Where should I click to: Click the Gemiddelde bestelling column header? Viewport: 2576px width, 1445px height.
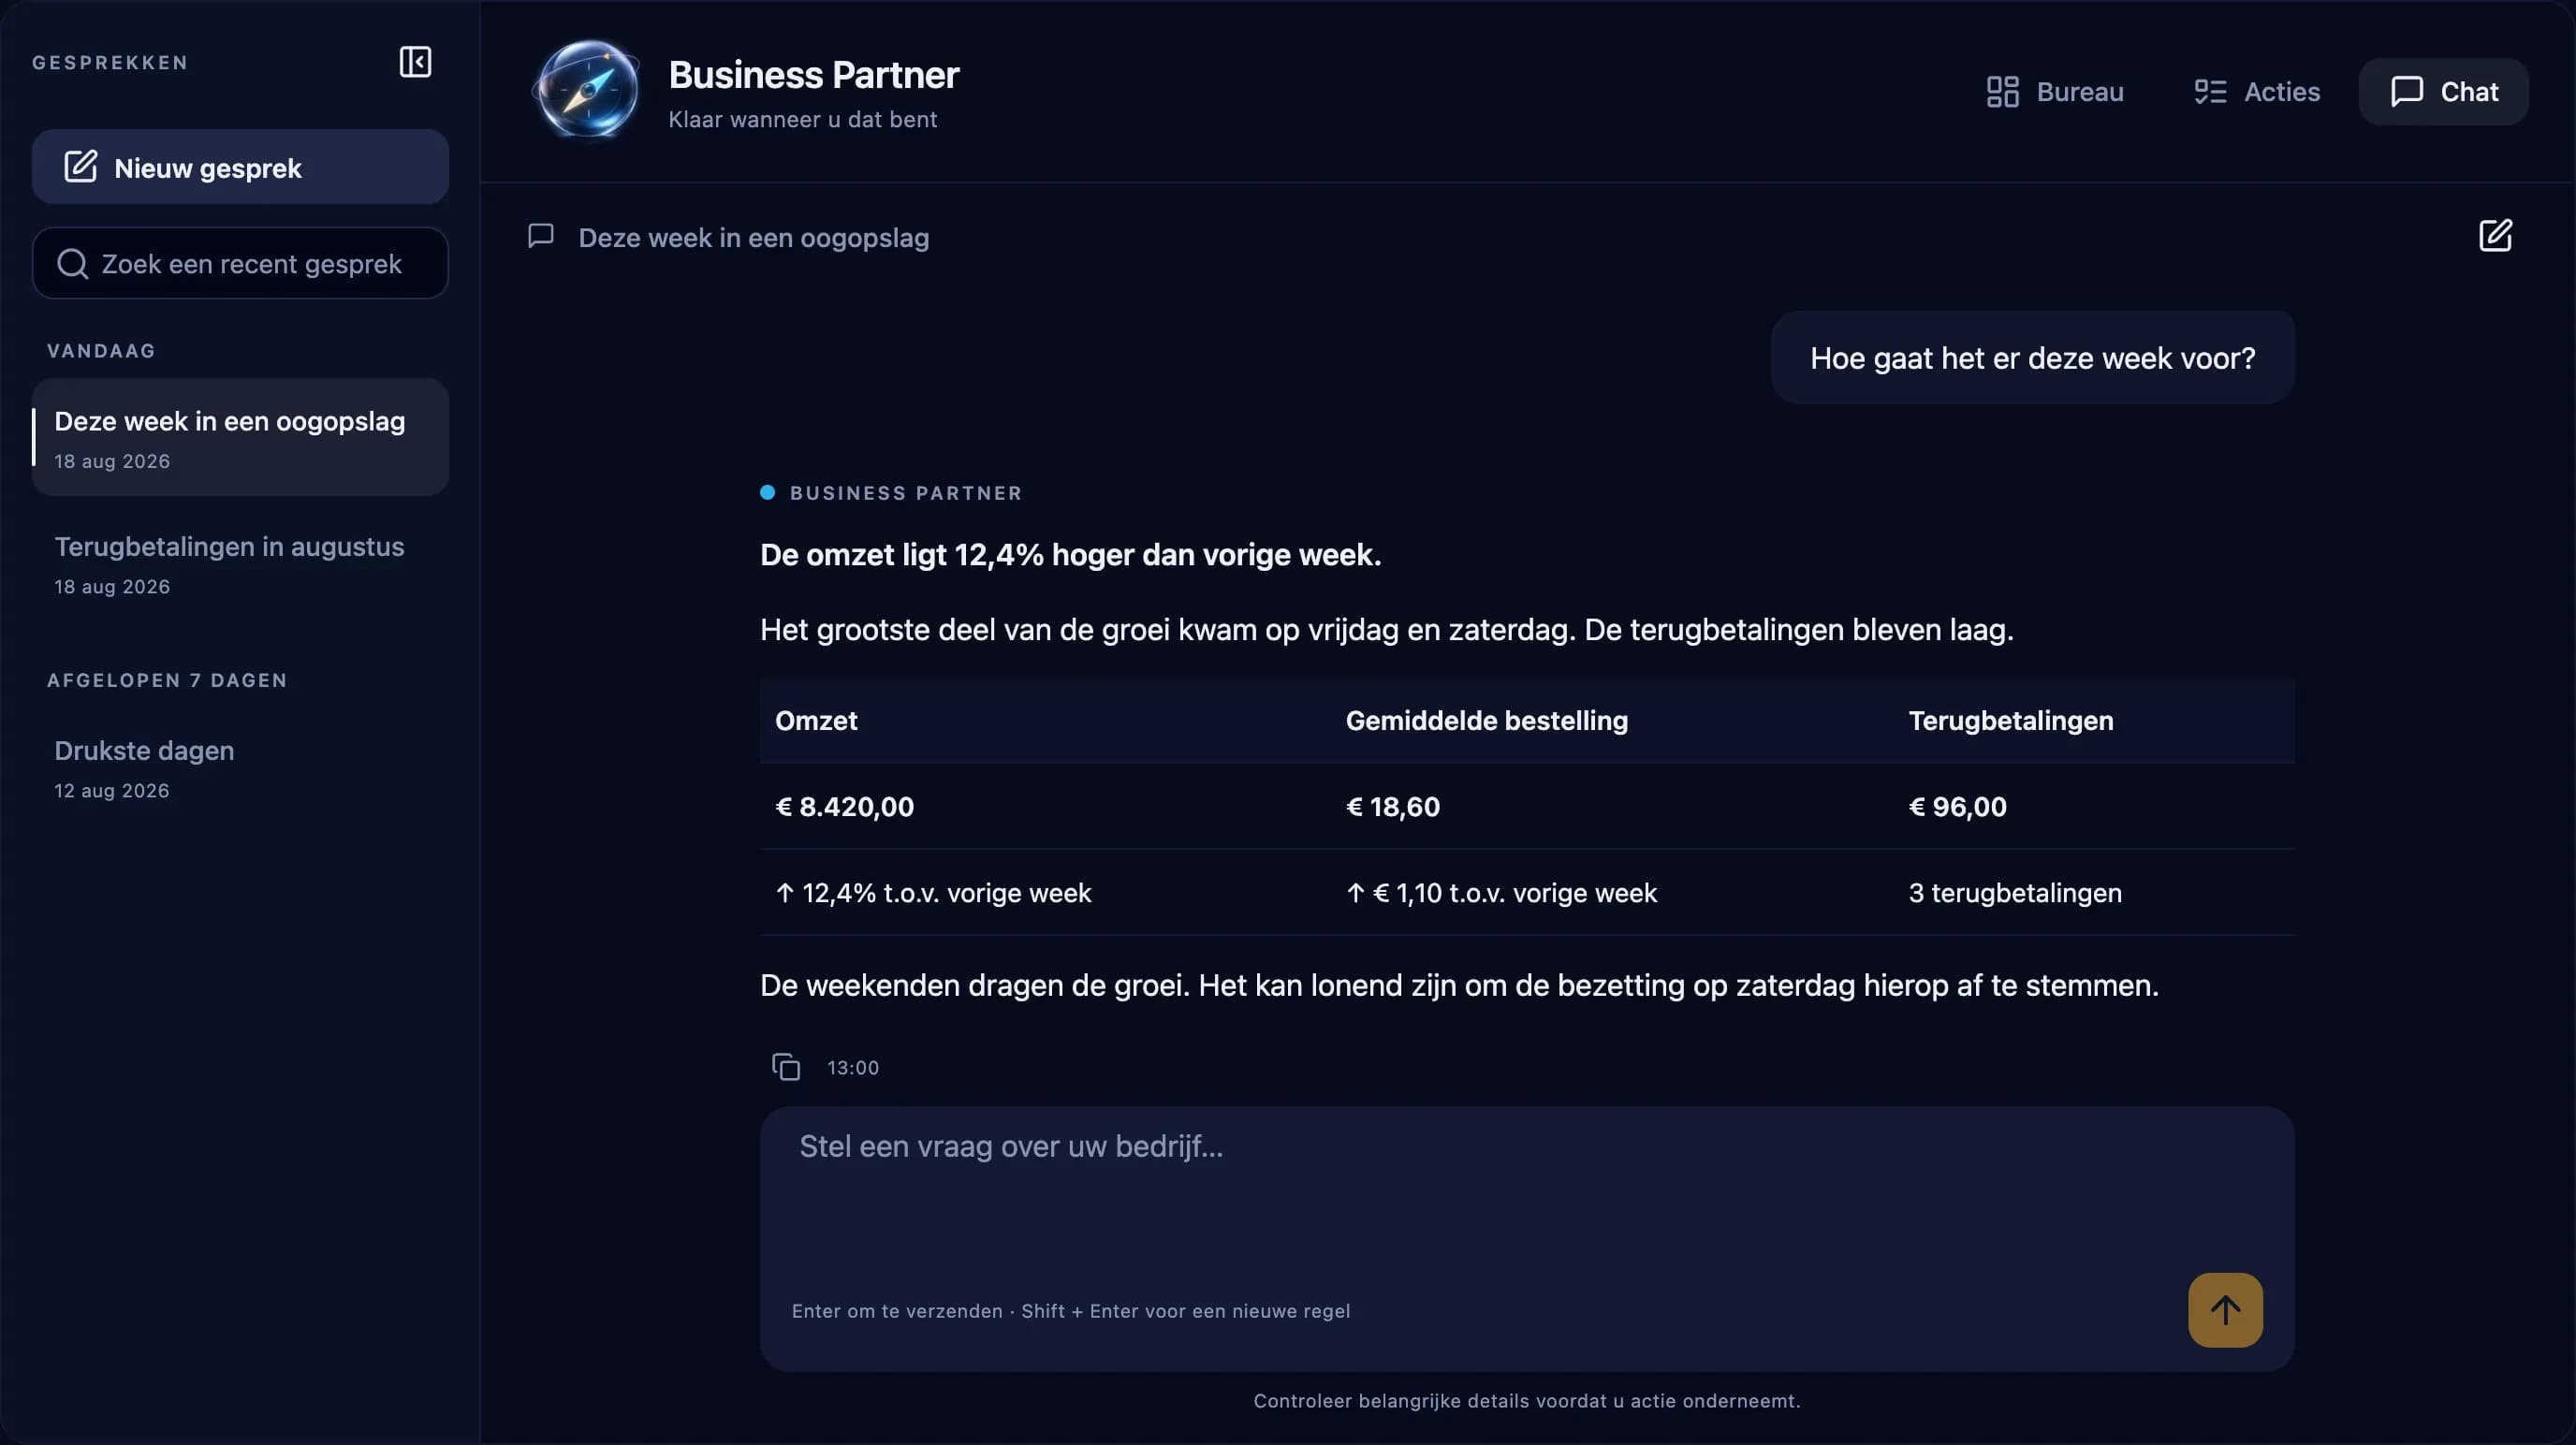1487,720
